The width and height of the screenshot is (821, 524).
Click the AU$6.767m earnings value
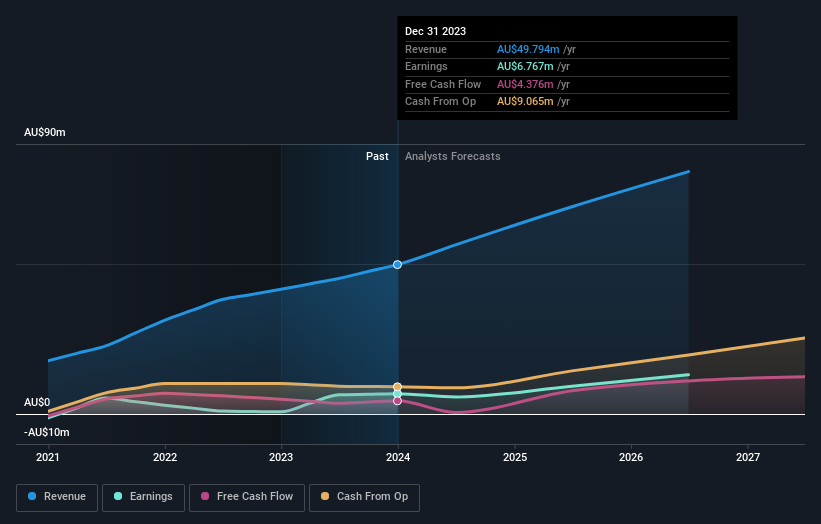pos(525,66)
